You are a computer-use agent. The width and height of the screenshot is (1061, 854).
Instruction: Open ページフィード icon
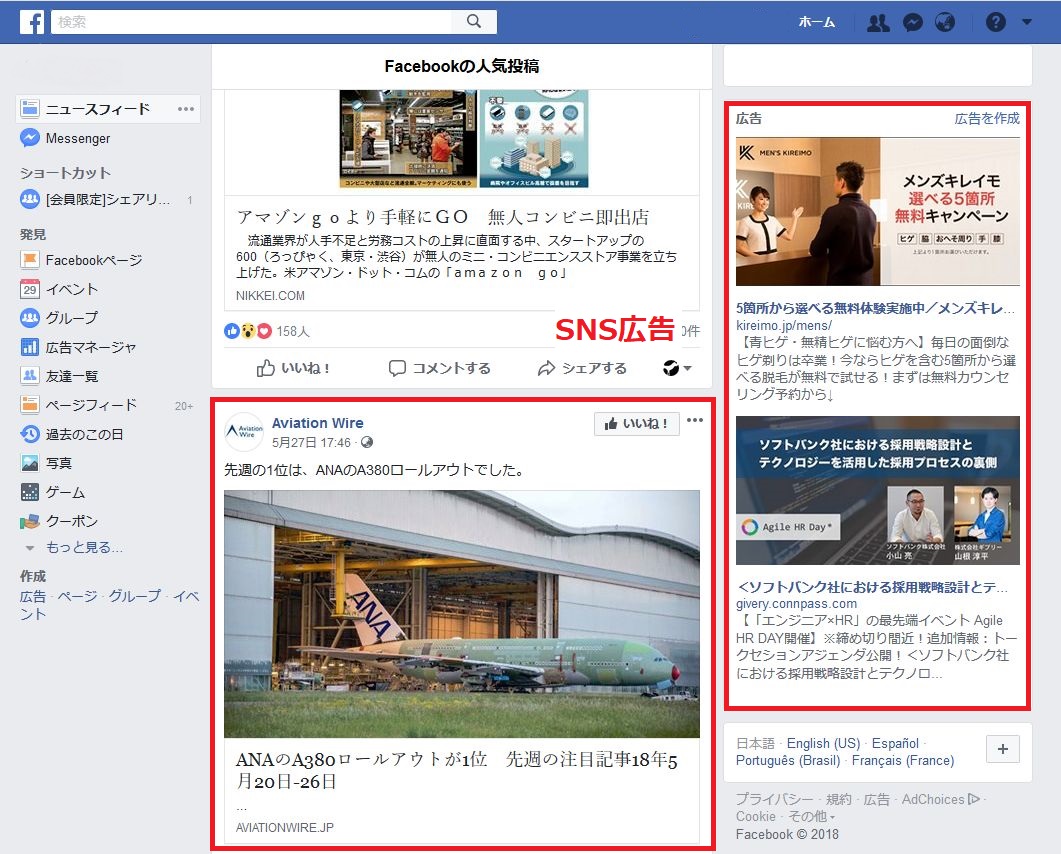(x=30, y=405)
